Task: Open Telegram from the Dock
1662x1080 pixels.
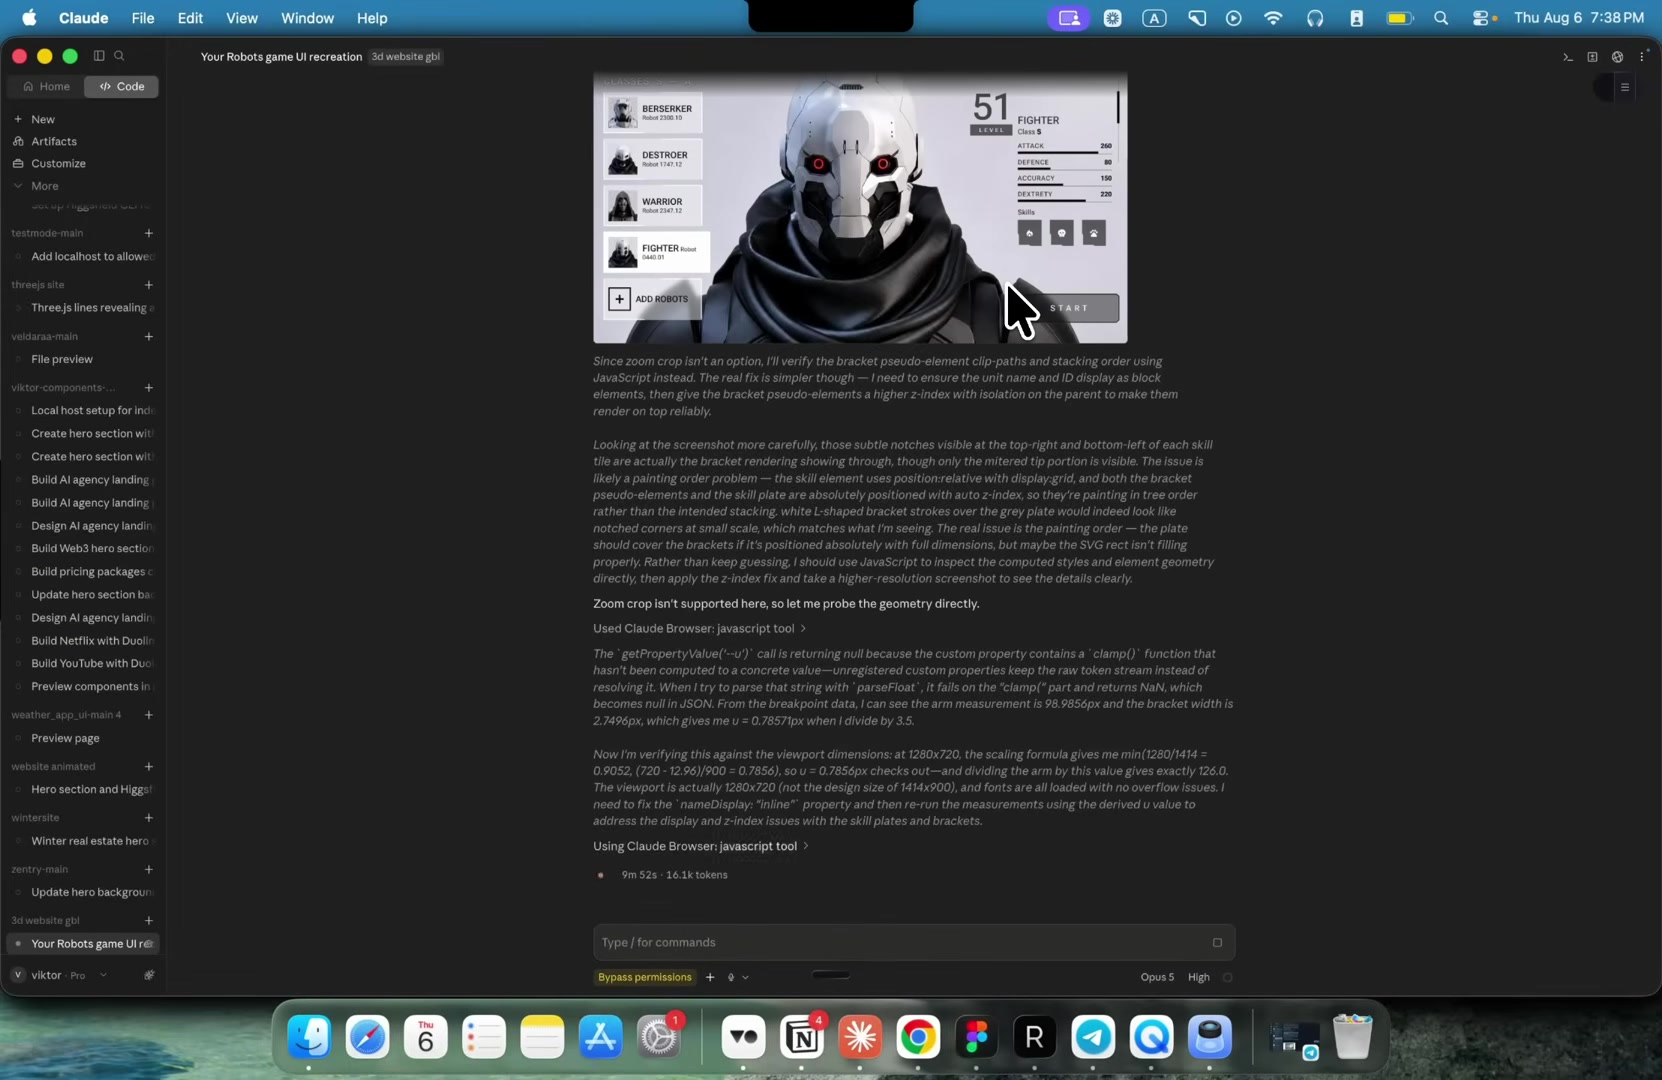Action: (x=1093, y=1037)
